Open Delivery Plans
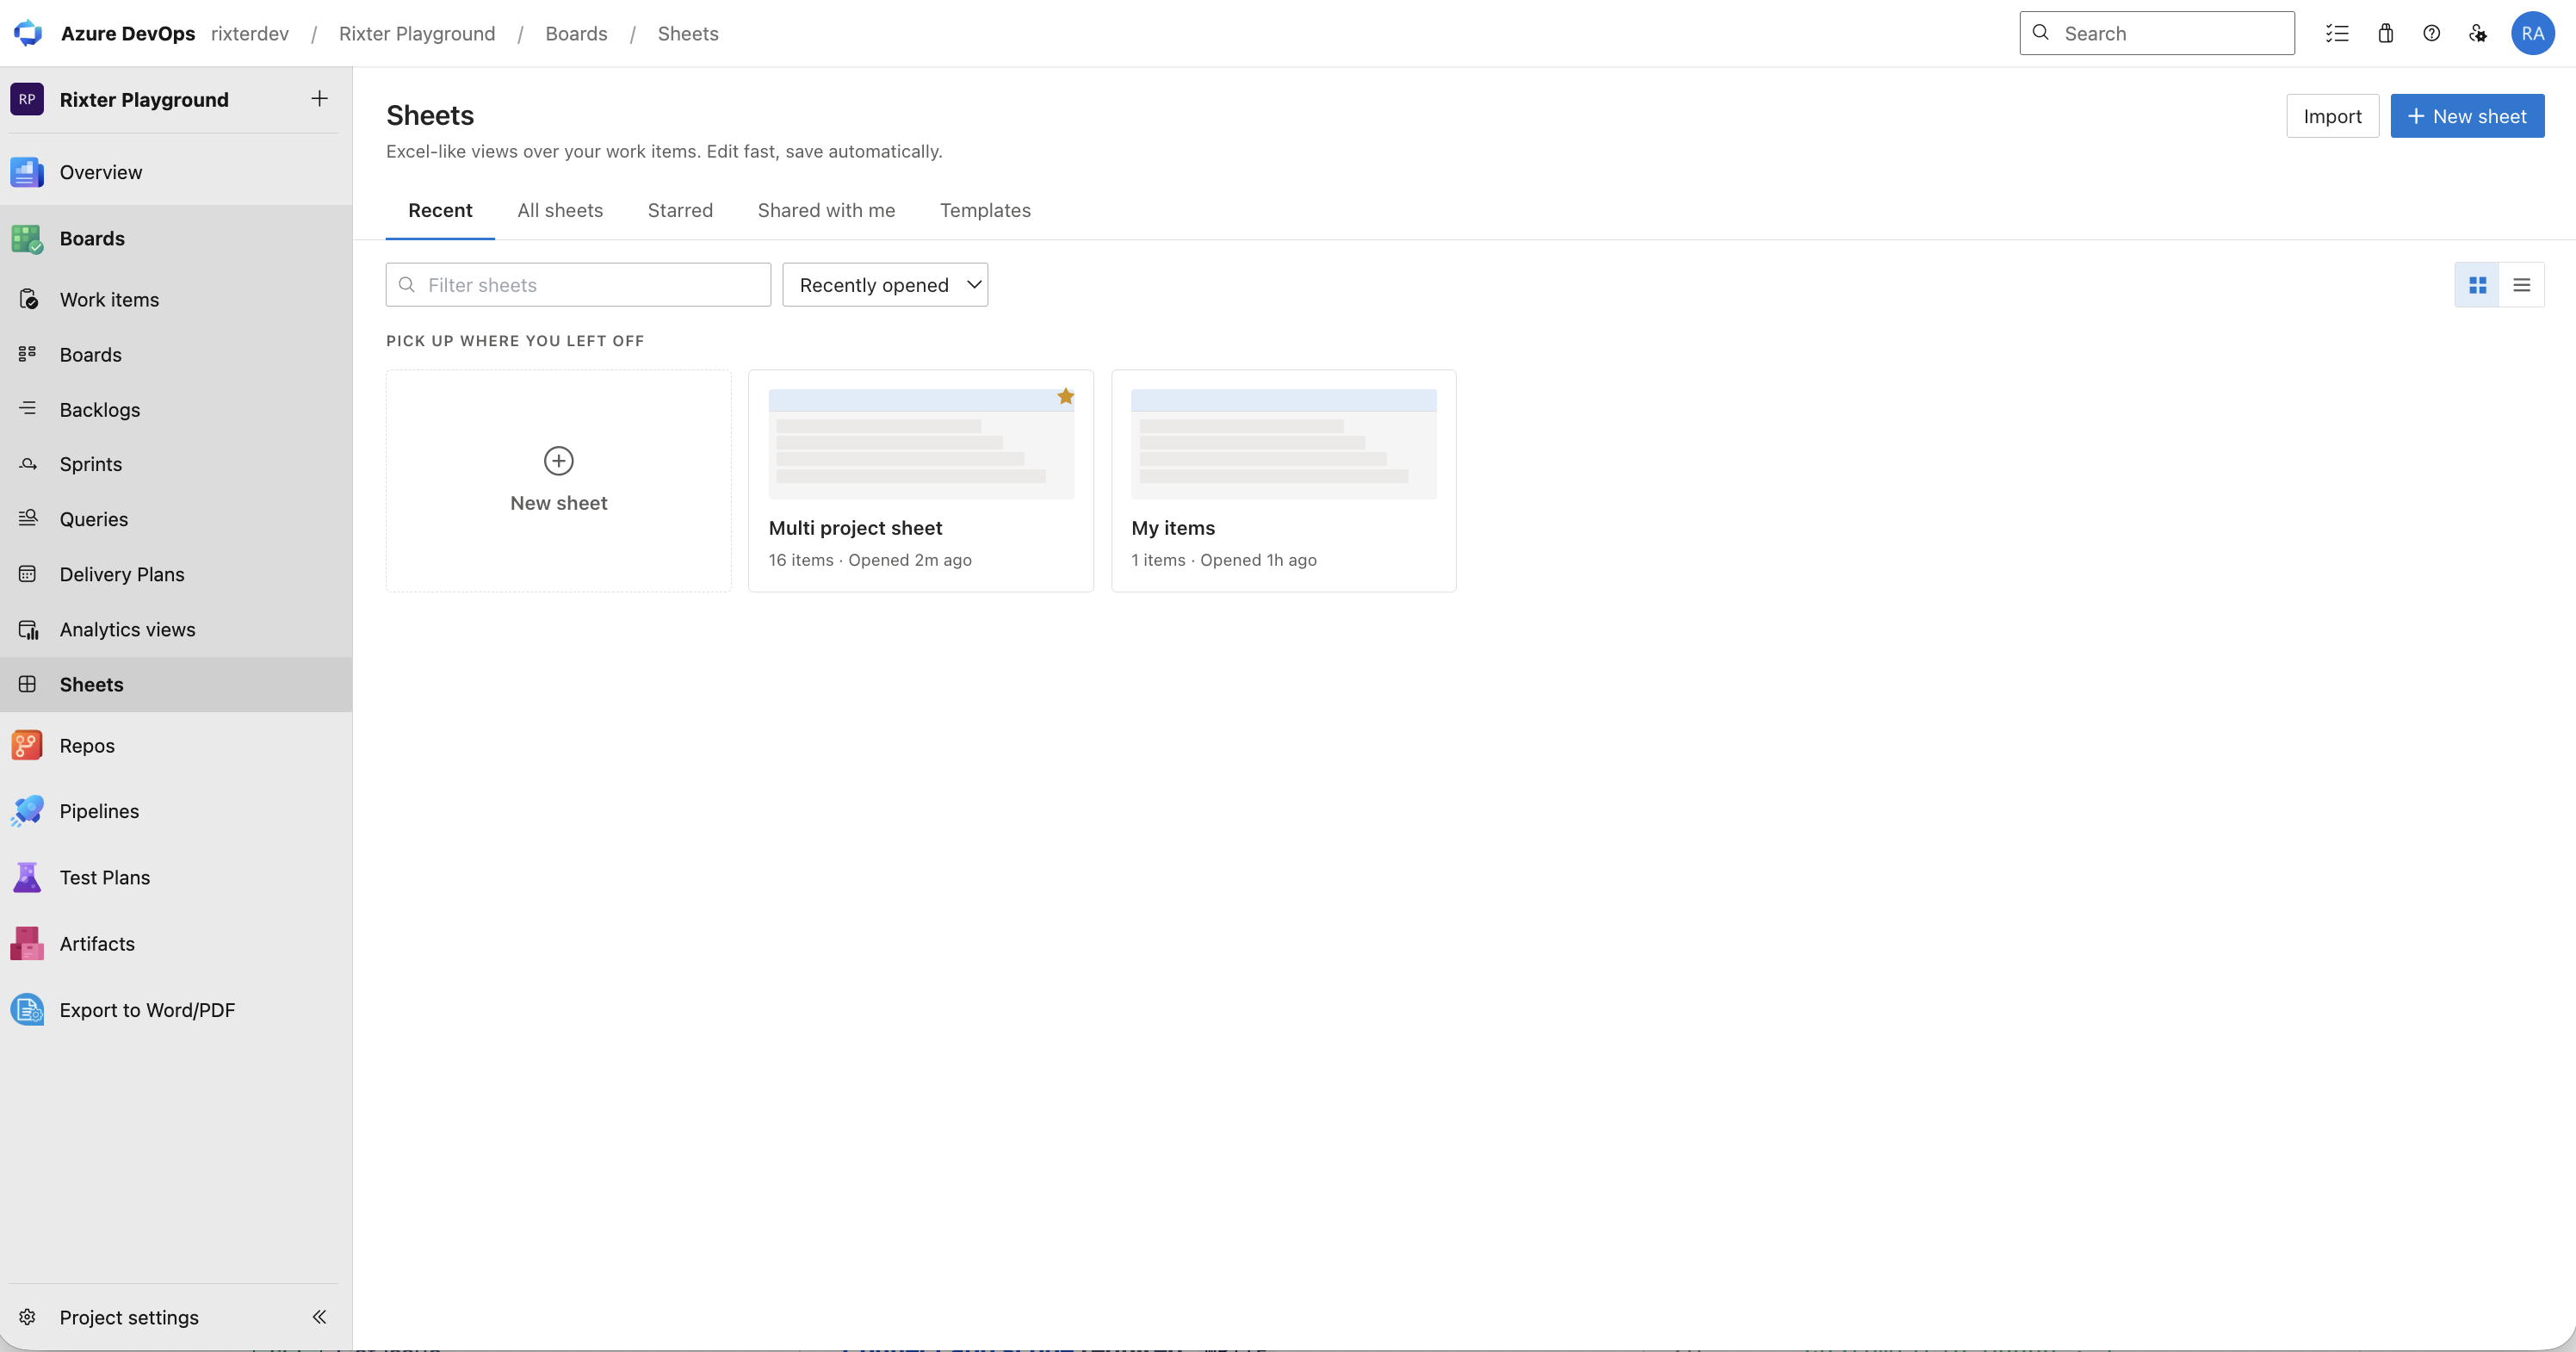 (176, 574)
